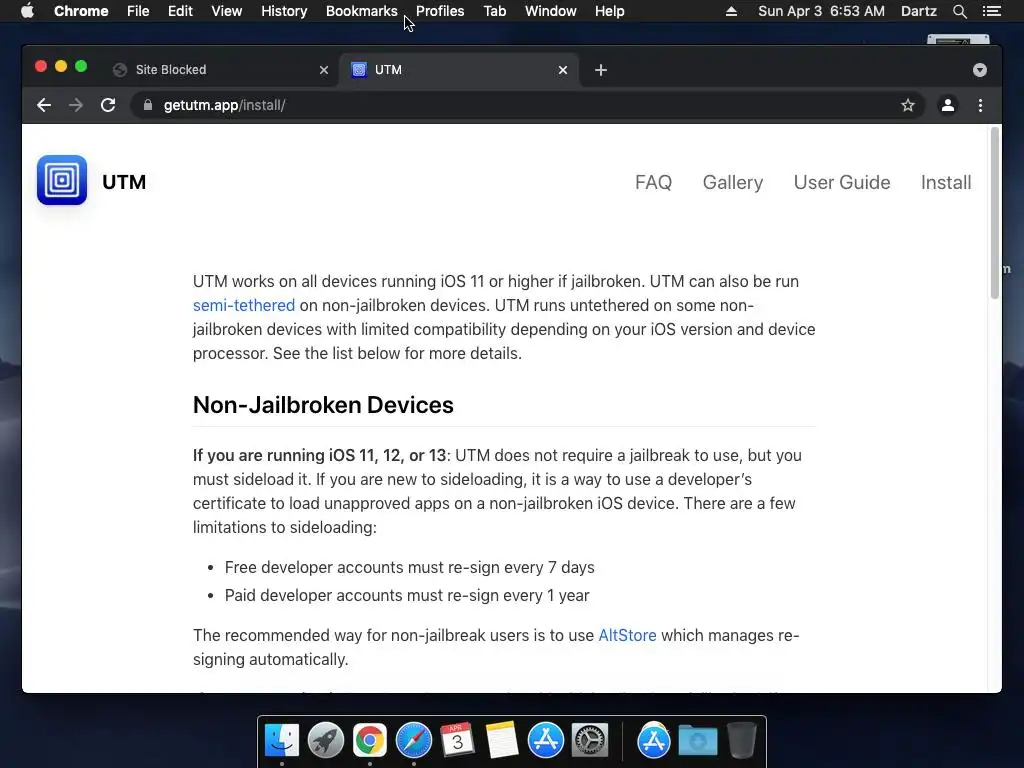The image size is (1024, 768).
Task: Open Finder from the Dock
Action: point(282,741)
